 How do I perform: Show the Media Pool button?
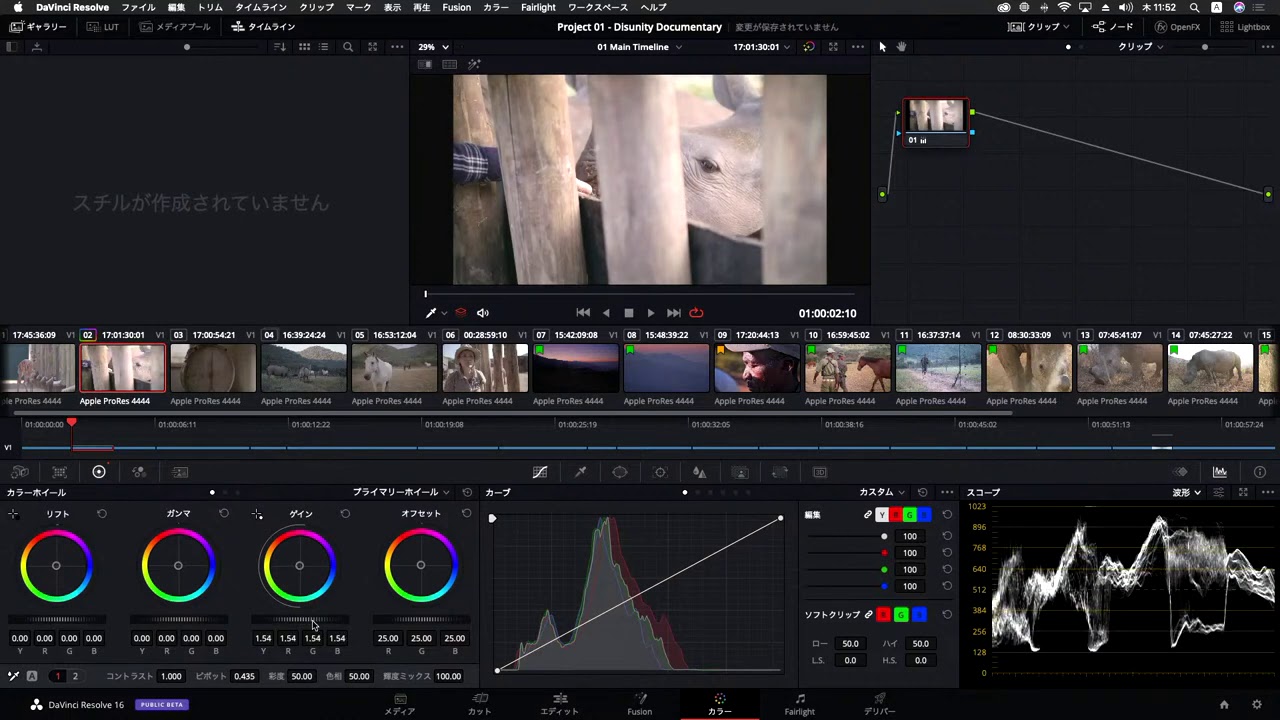click(x=175, y=27)
